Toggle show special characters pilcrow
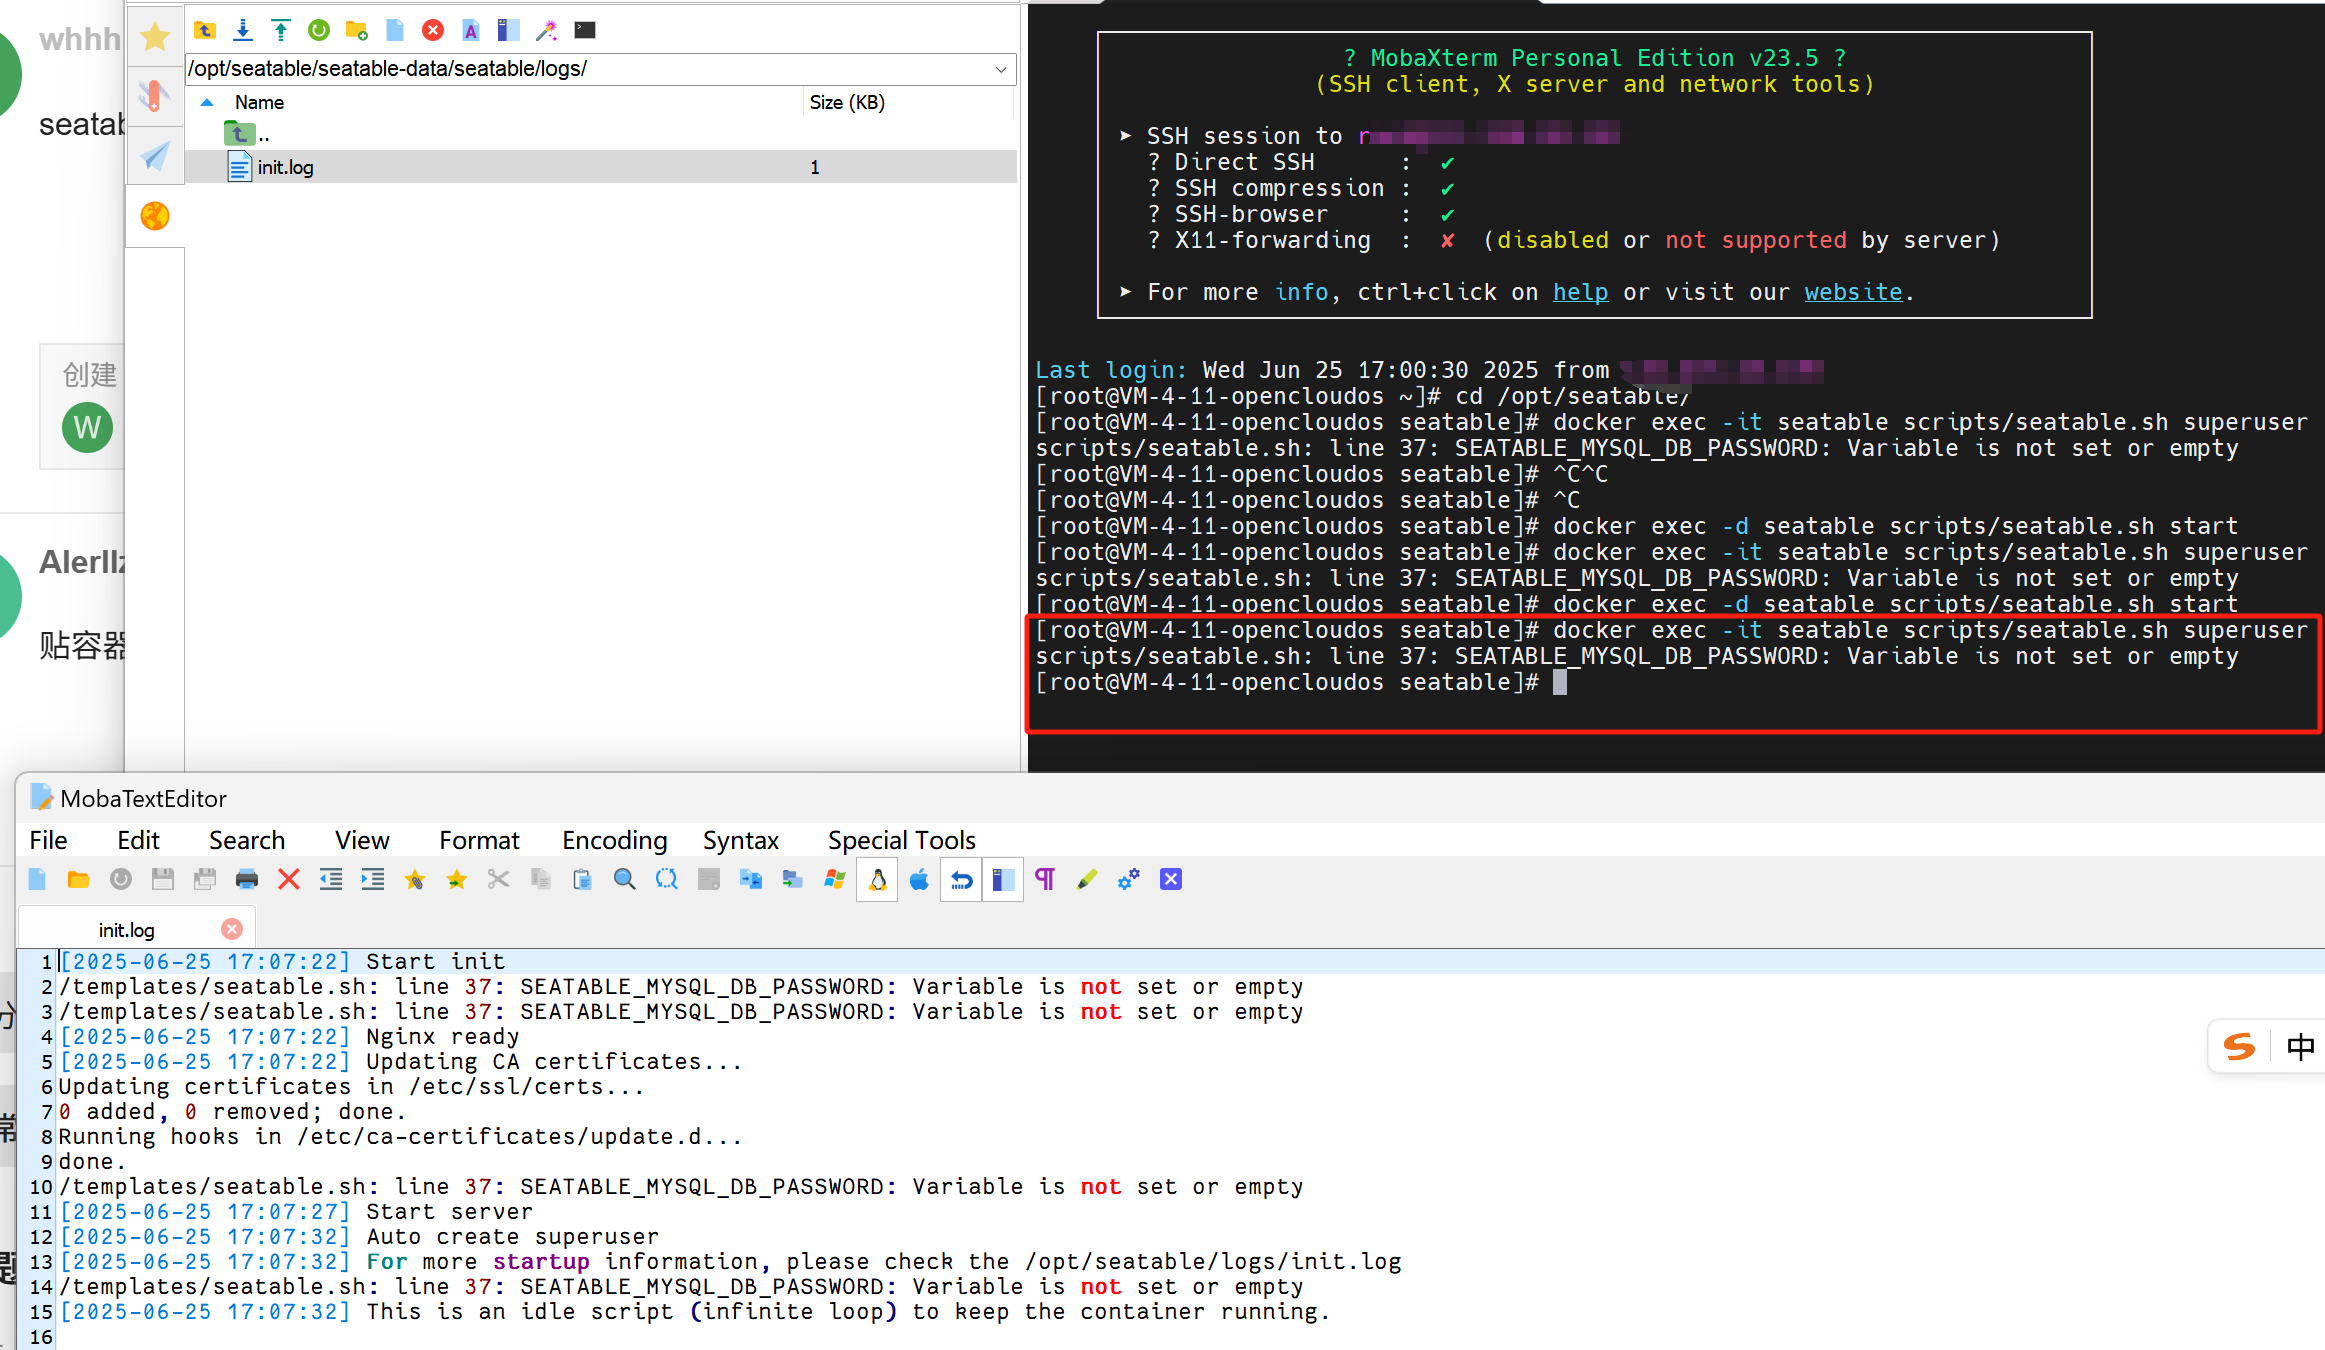 tap(1045, 879)
